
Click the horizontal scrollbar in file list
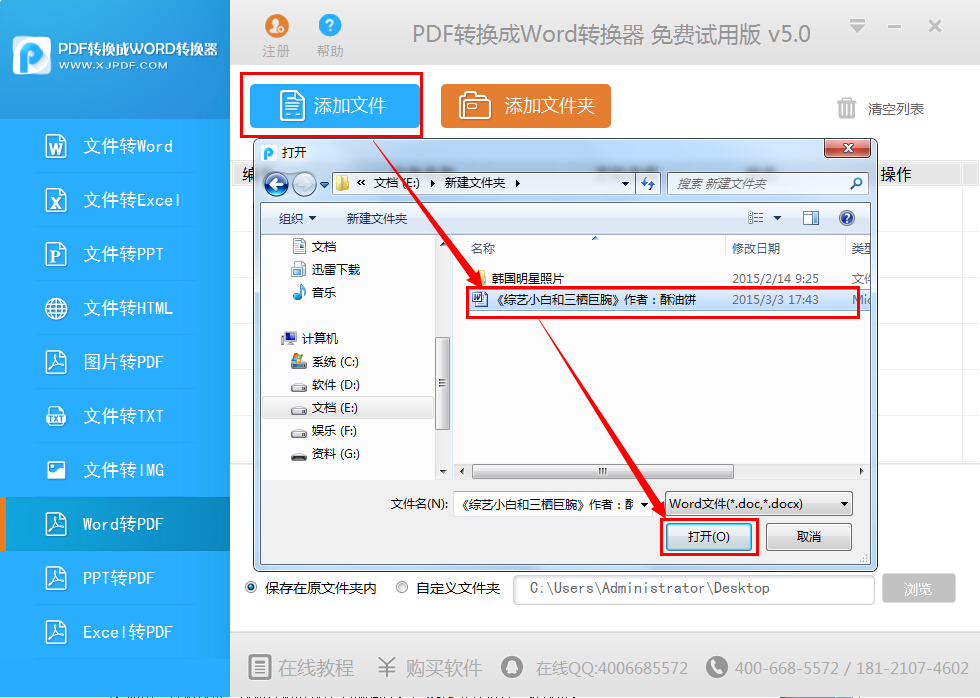pos(602,471)
